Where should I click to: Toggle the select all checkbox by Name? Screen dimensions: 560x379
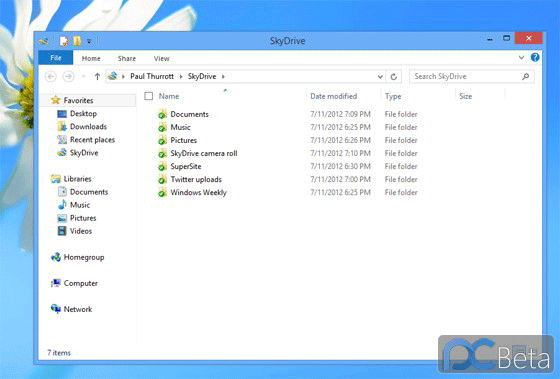149,96
